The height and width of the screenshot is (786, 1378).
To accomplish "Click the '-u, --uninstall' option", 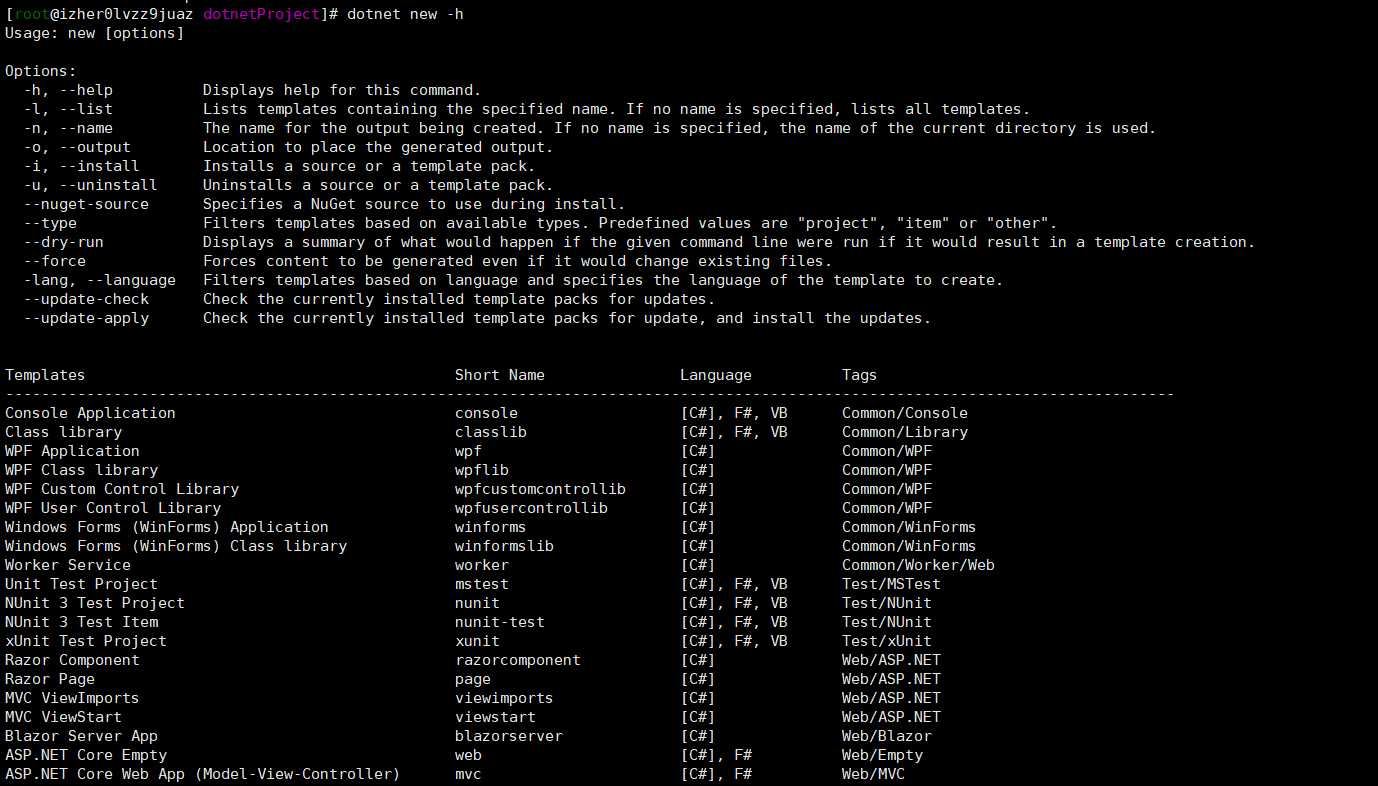I will tap(90, 185).
